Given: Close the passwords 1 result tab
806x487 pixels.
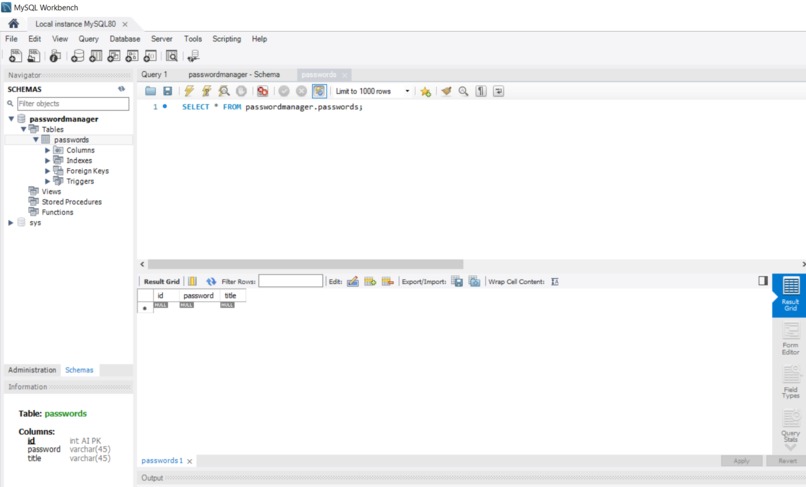Looking at the screenshot, I should click(x=190, y=461).
